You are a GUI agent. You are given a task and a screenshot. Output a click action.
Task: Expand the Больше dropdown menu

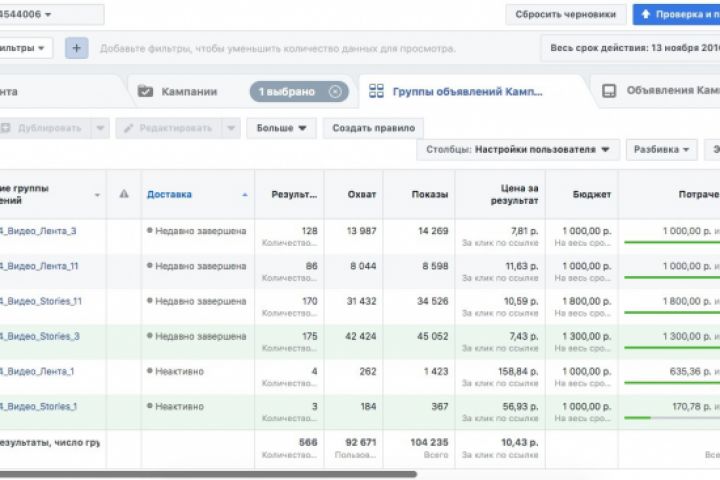(283, 128)
